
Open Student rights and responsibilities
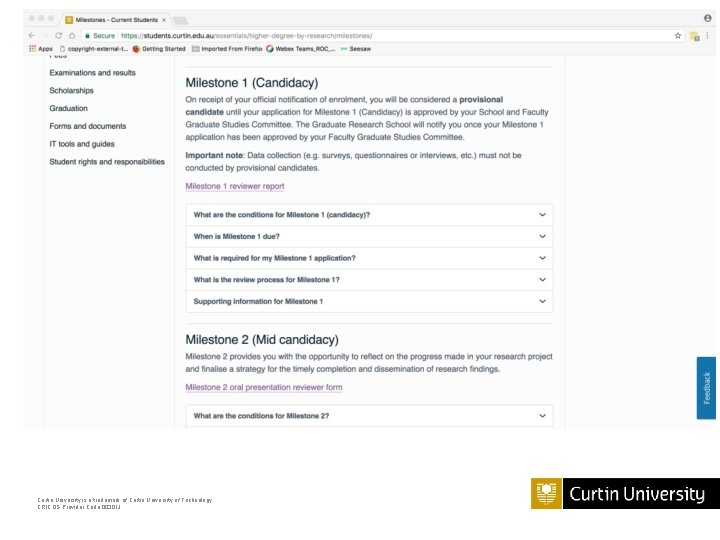tap(107, 162)
